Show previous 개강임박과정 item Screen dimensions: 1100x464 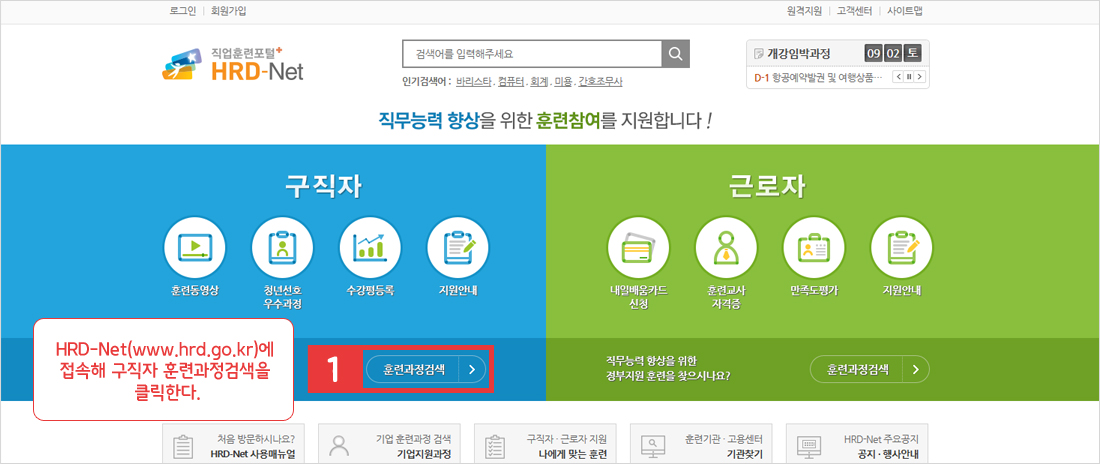(897, 77)
